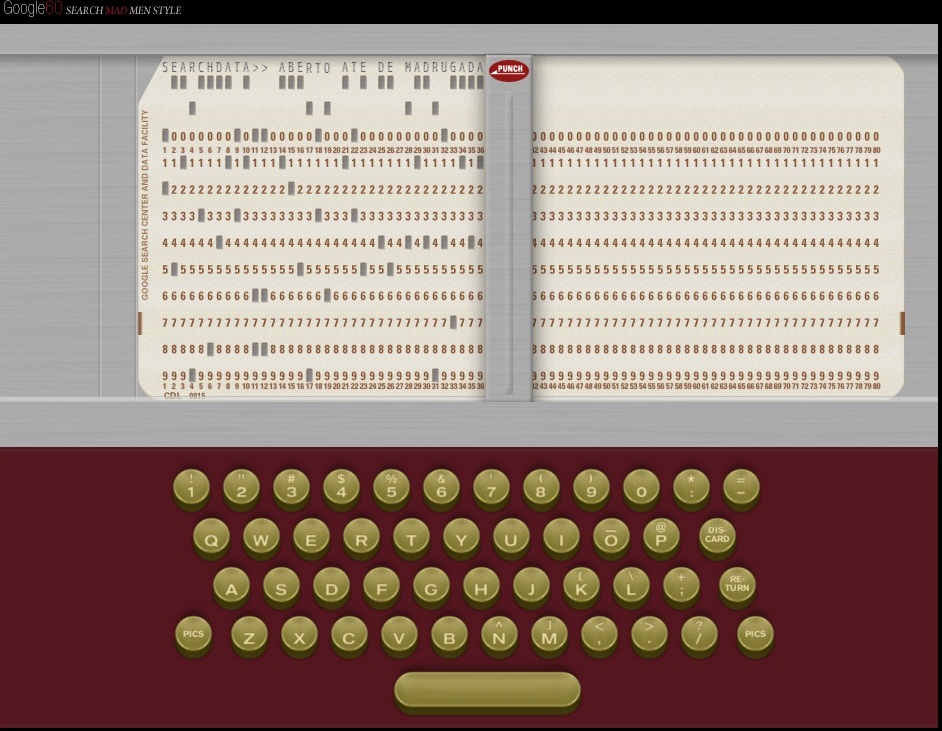Click the 'Search Mad Men Style' tagline
Image resolution: width=942 pixels, height=731 pixels.
tap(123, 10)
